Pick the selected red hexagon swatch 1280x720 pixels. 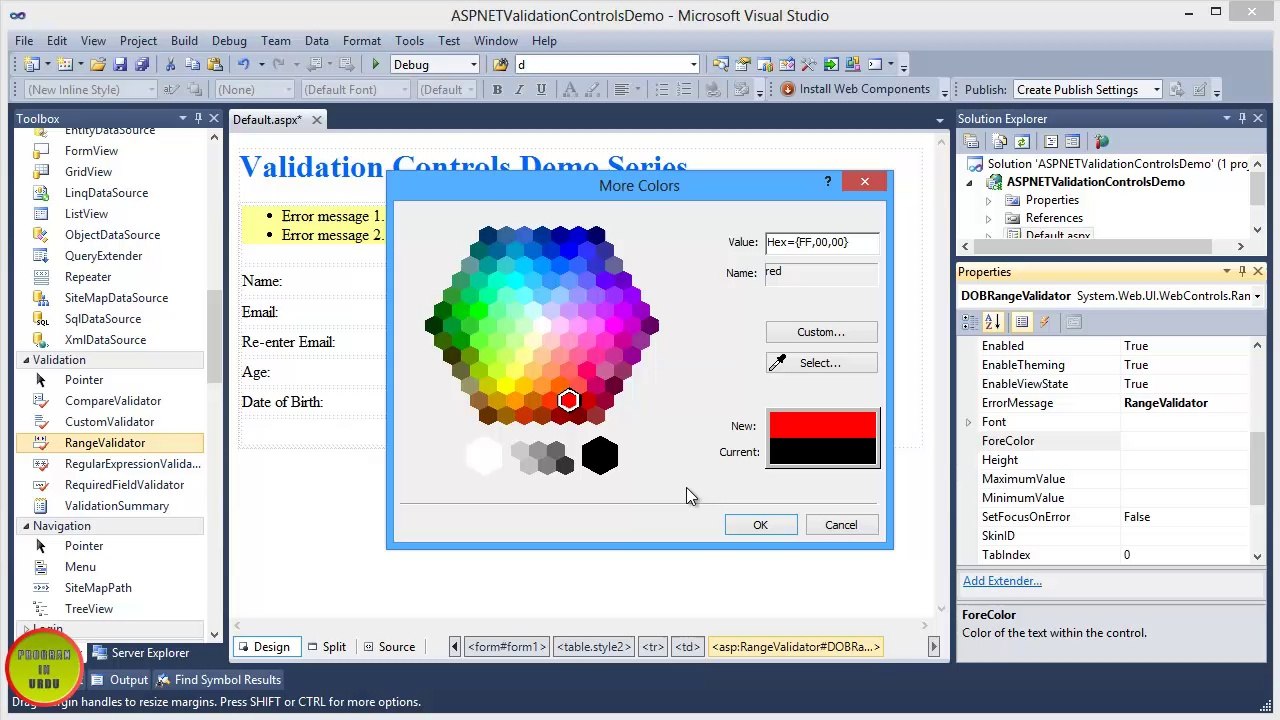(x=568, y=401)
